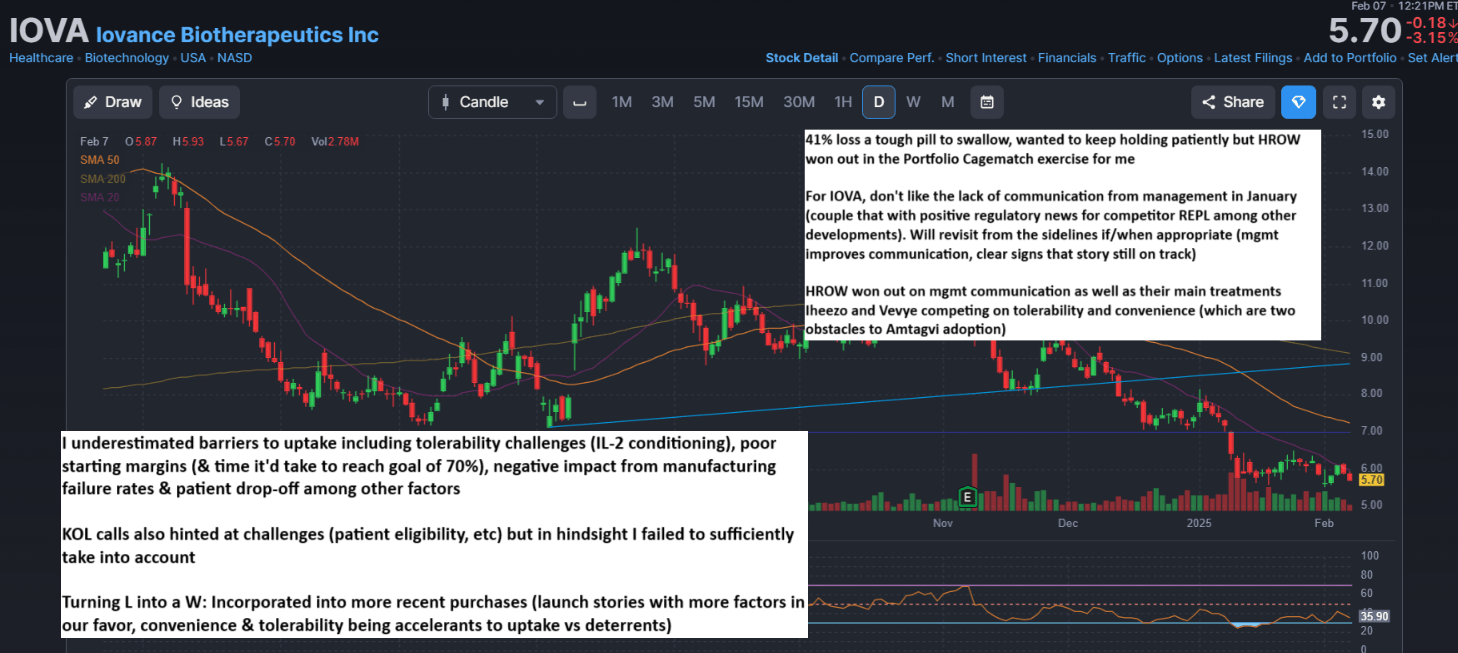Screen dimensions: 1458x653
Task: Select the D daily interval
Action: [879, 102]
